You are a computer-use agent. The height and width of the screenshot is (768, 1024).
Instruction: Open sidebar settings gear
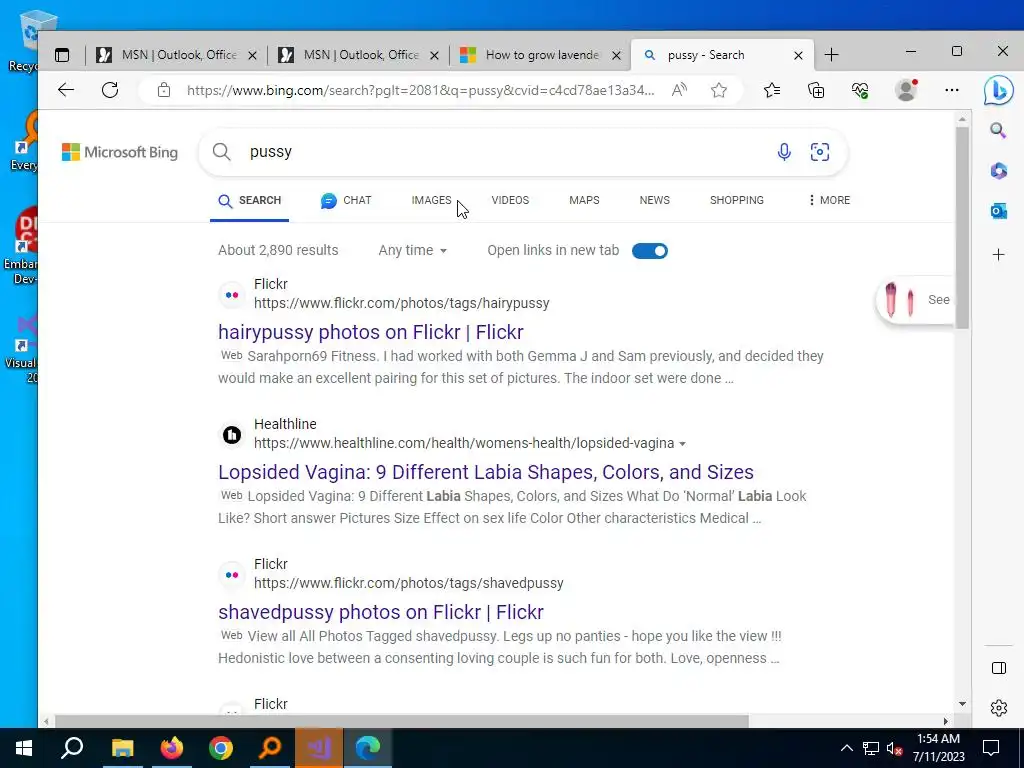[999, 708]
